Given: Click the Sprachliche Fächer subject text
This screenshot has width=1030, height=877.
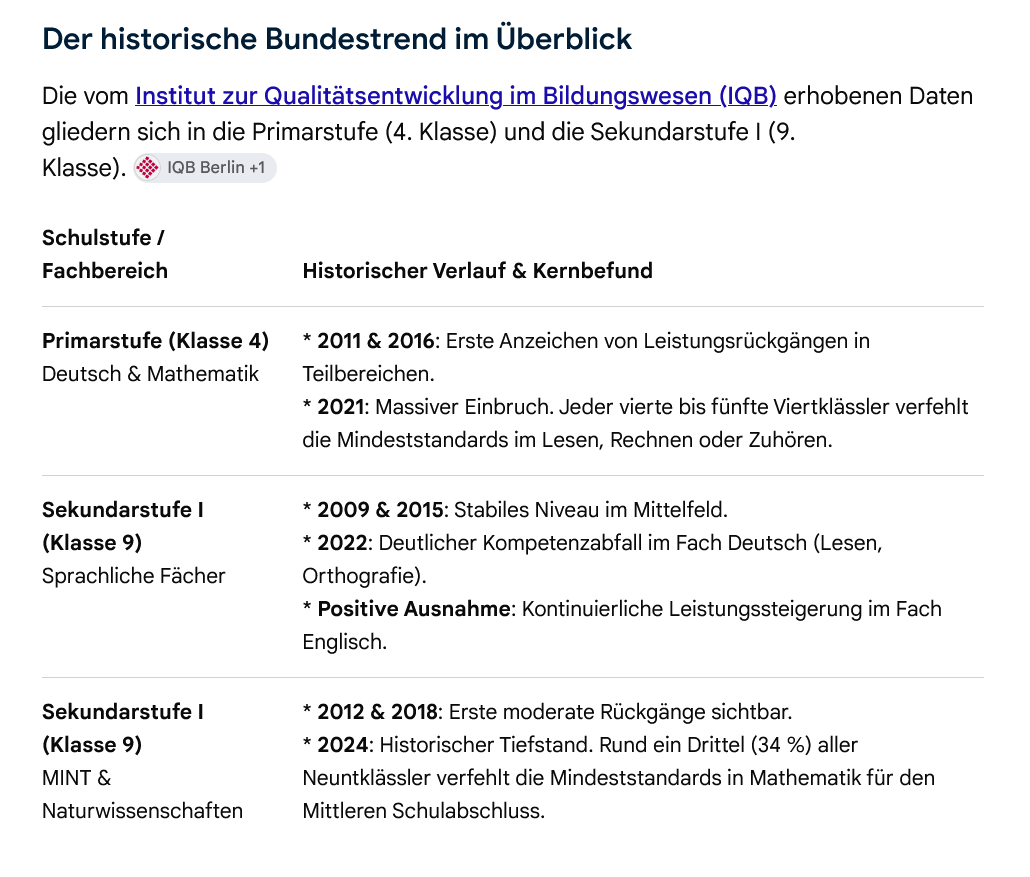Looking at the screenshot, I should [133, 576].
